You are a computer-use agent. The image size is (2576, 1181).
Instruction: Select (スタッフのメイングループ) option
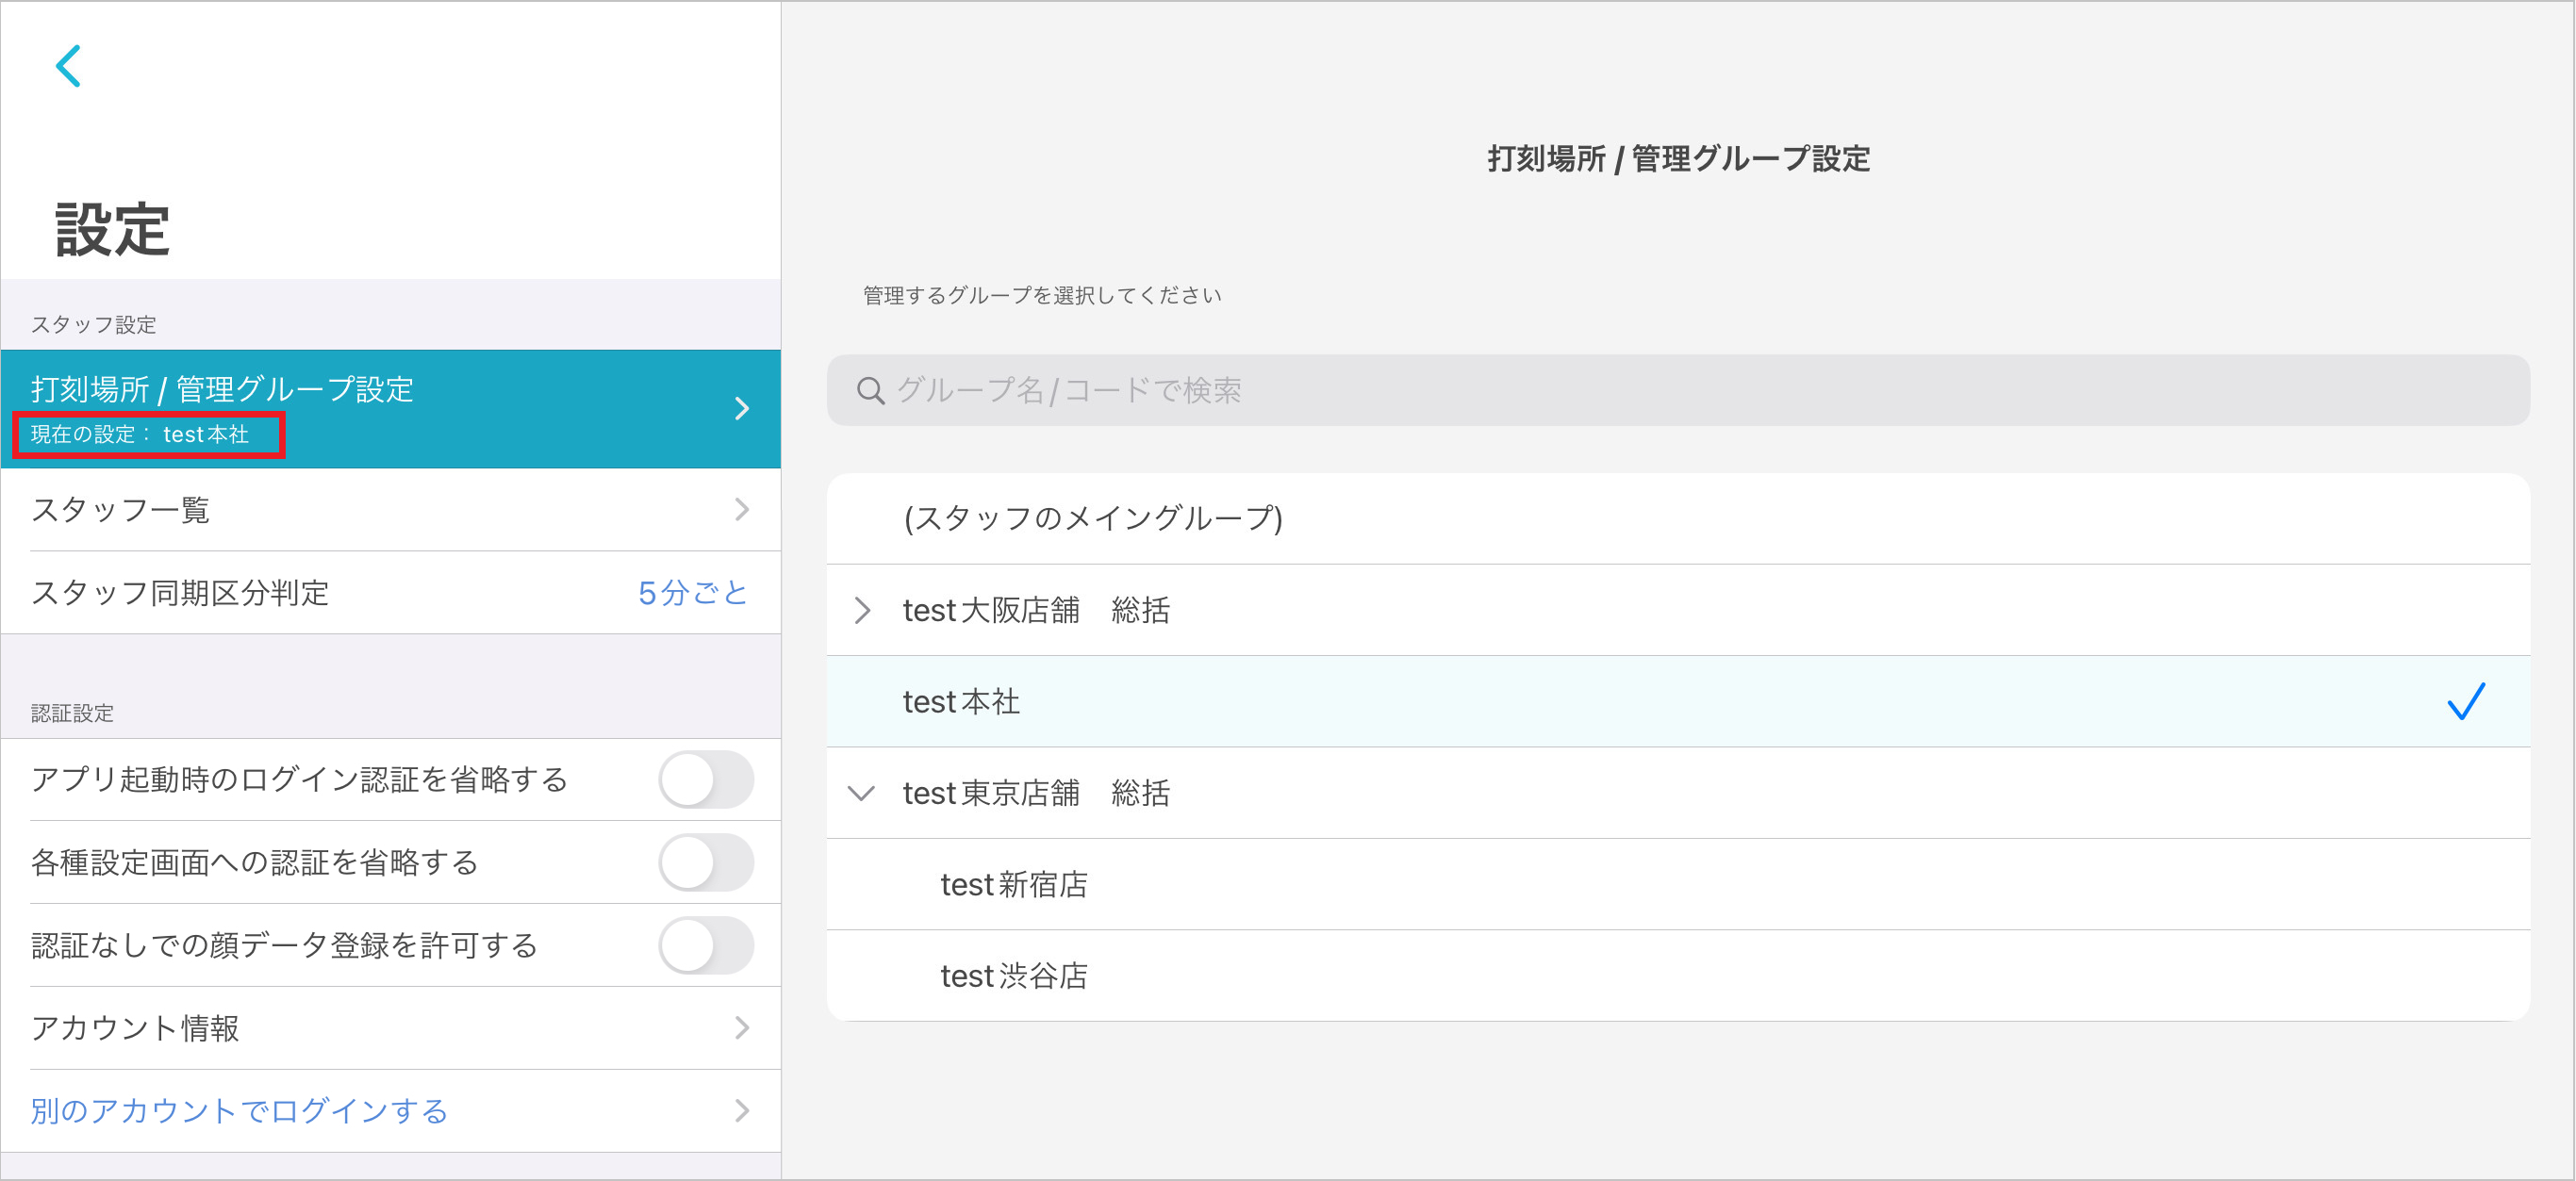pyautogui.click(x=1092, y=518)
